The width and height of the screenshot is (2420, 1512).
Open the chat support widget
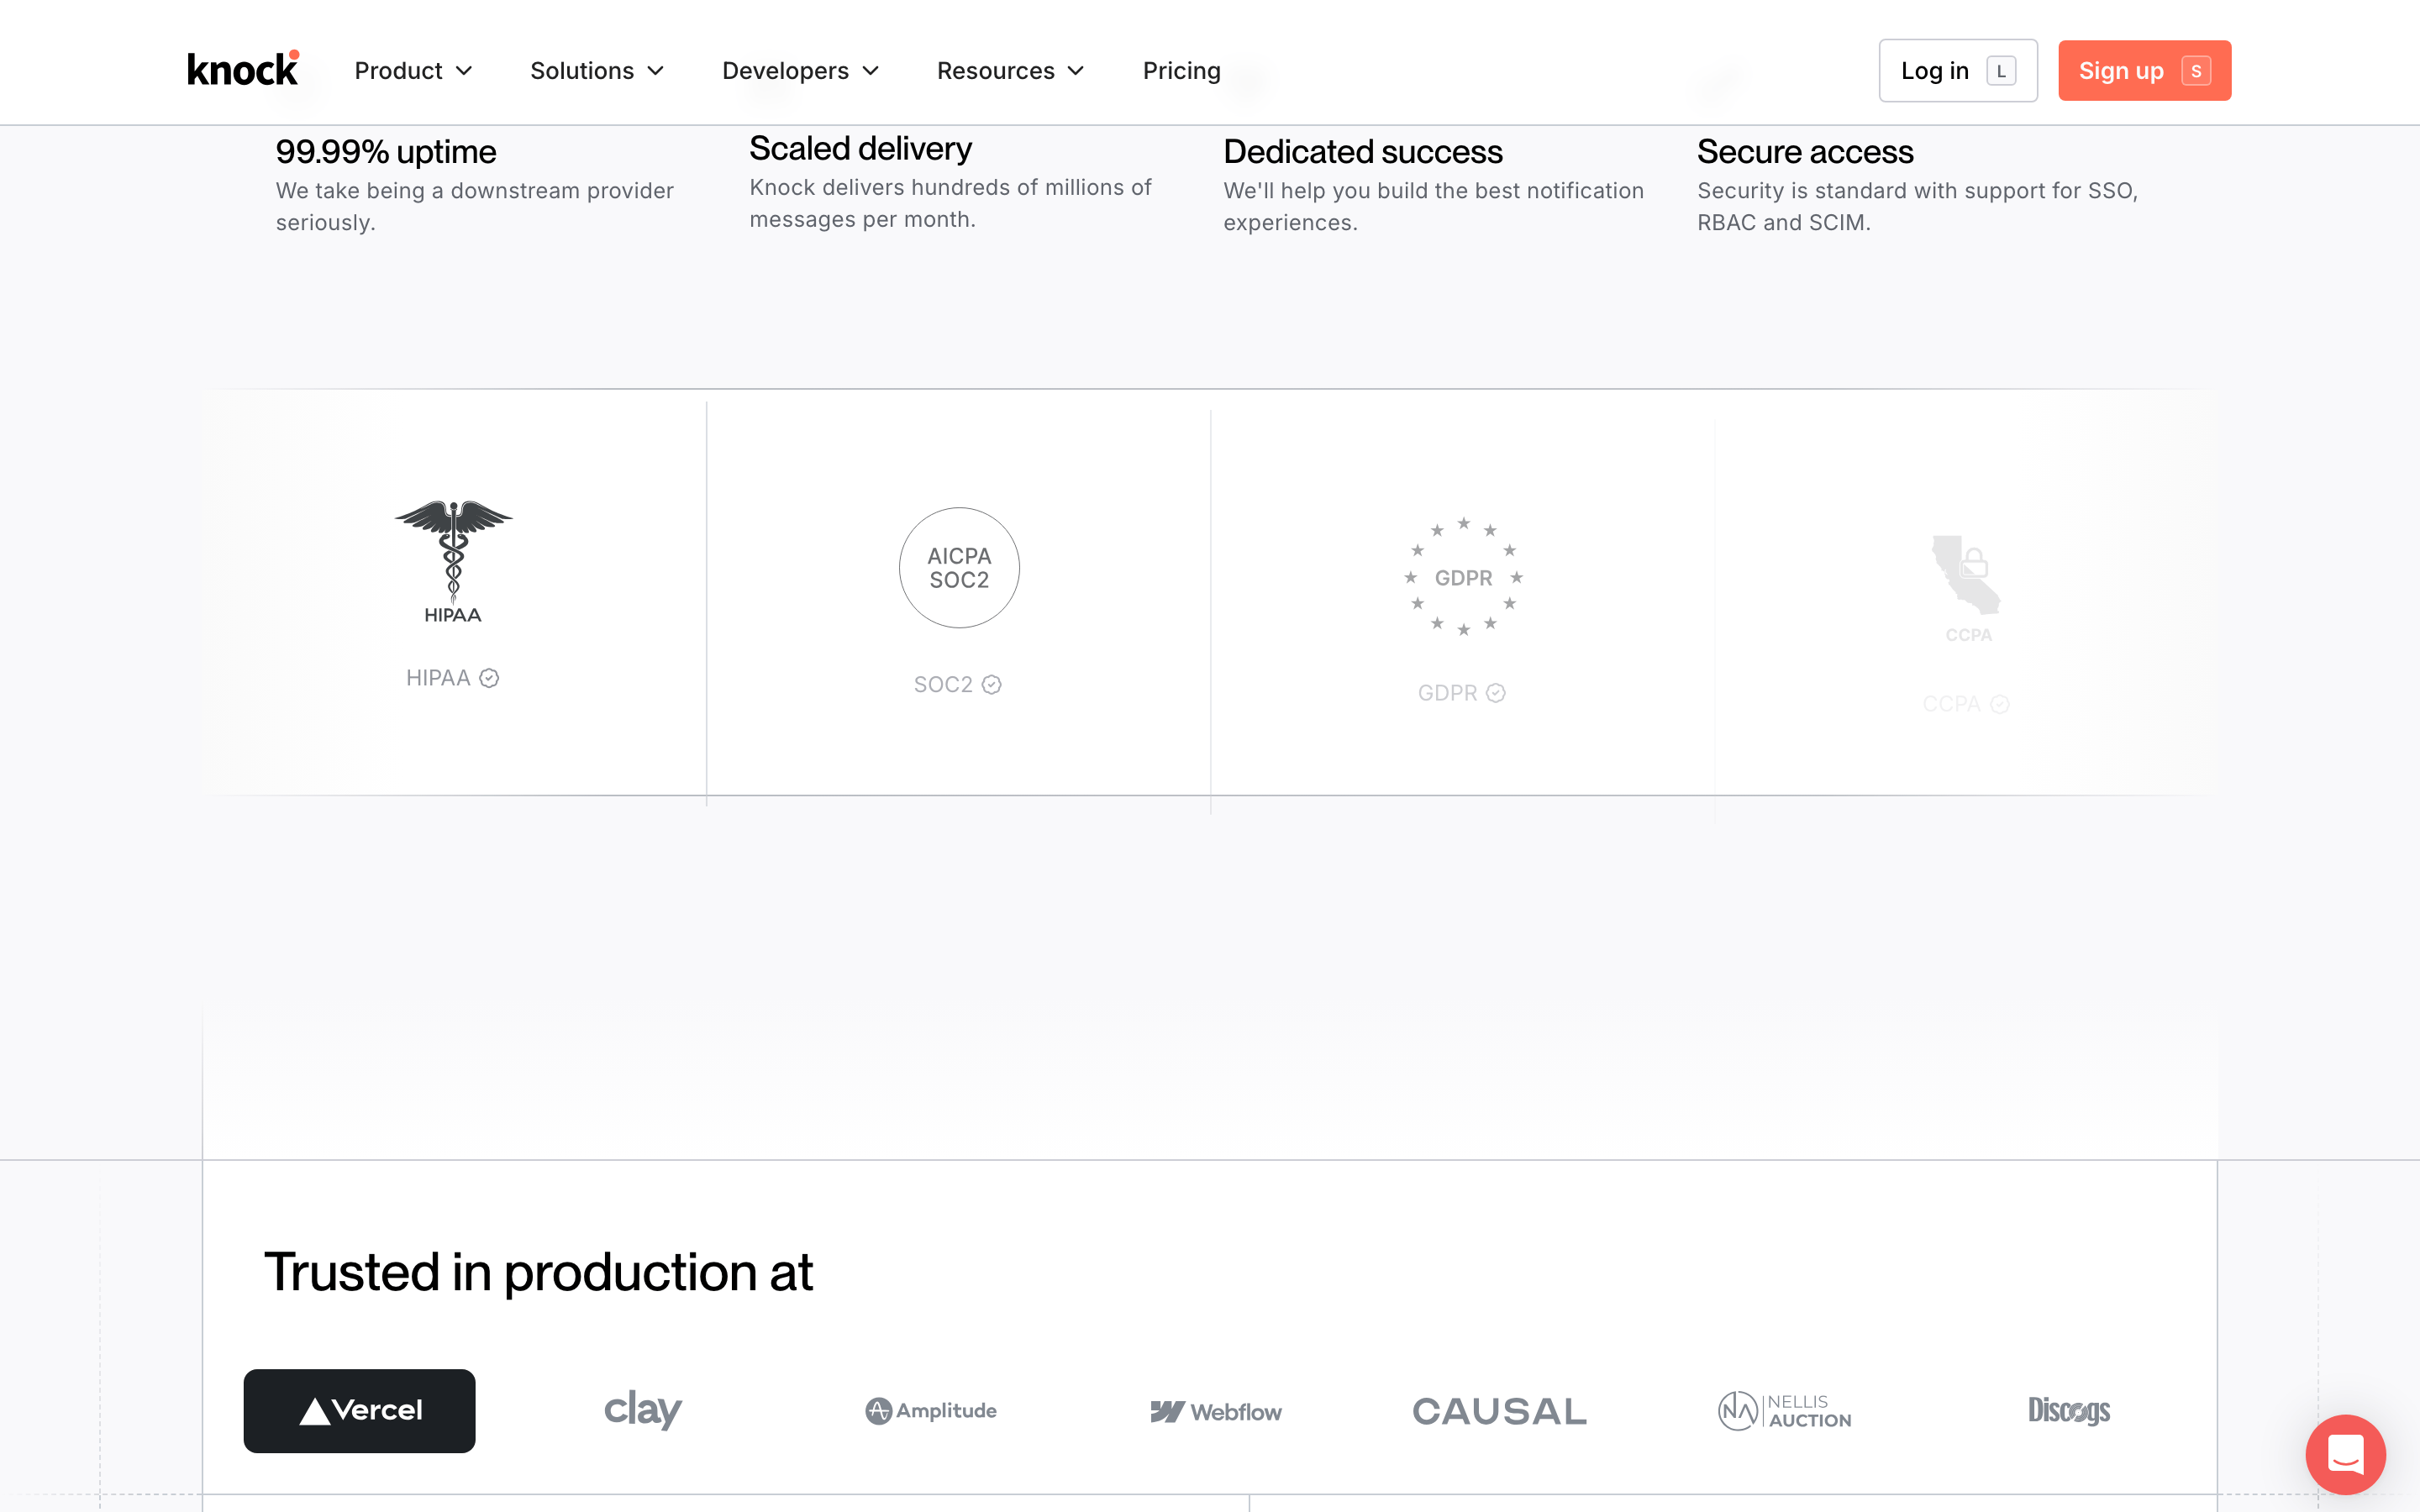(x=2345, y=1454)
